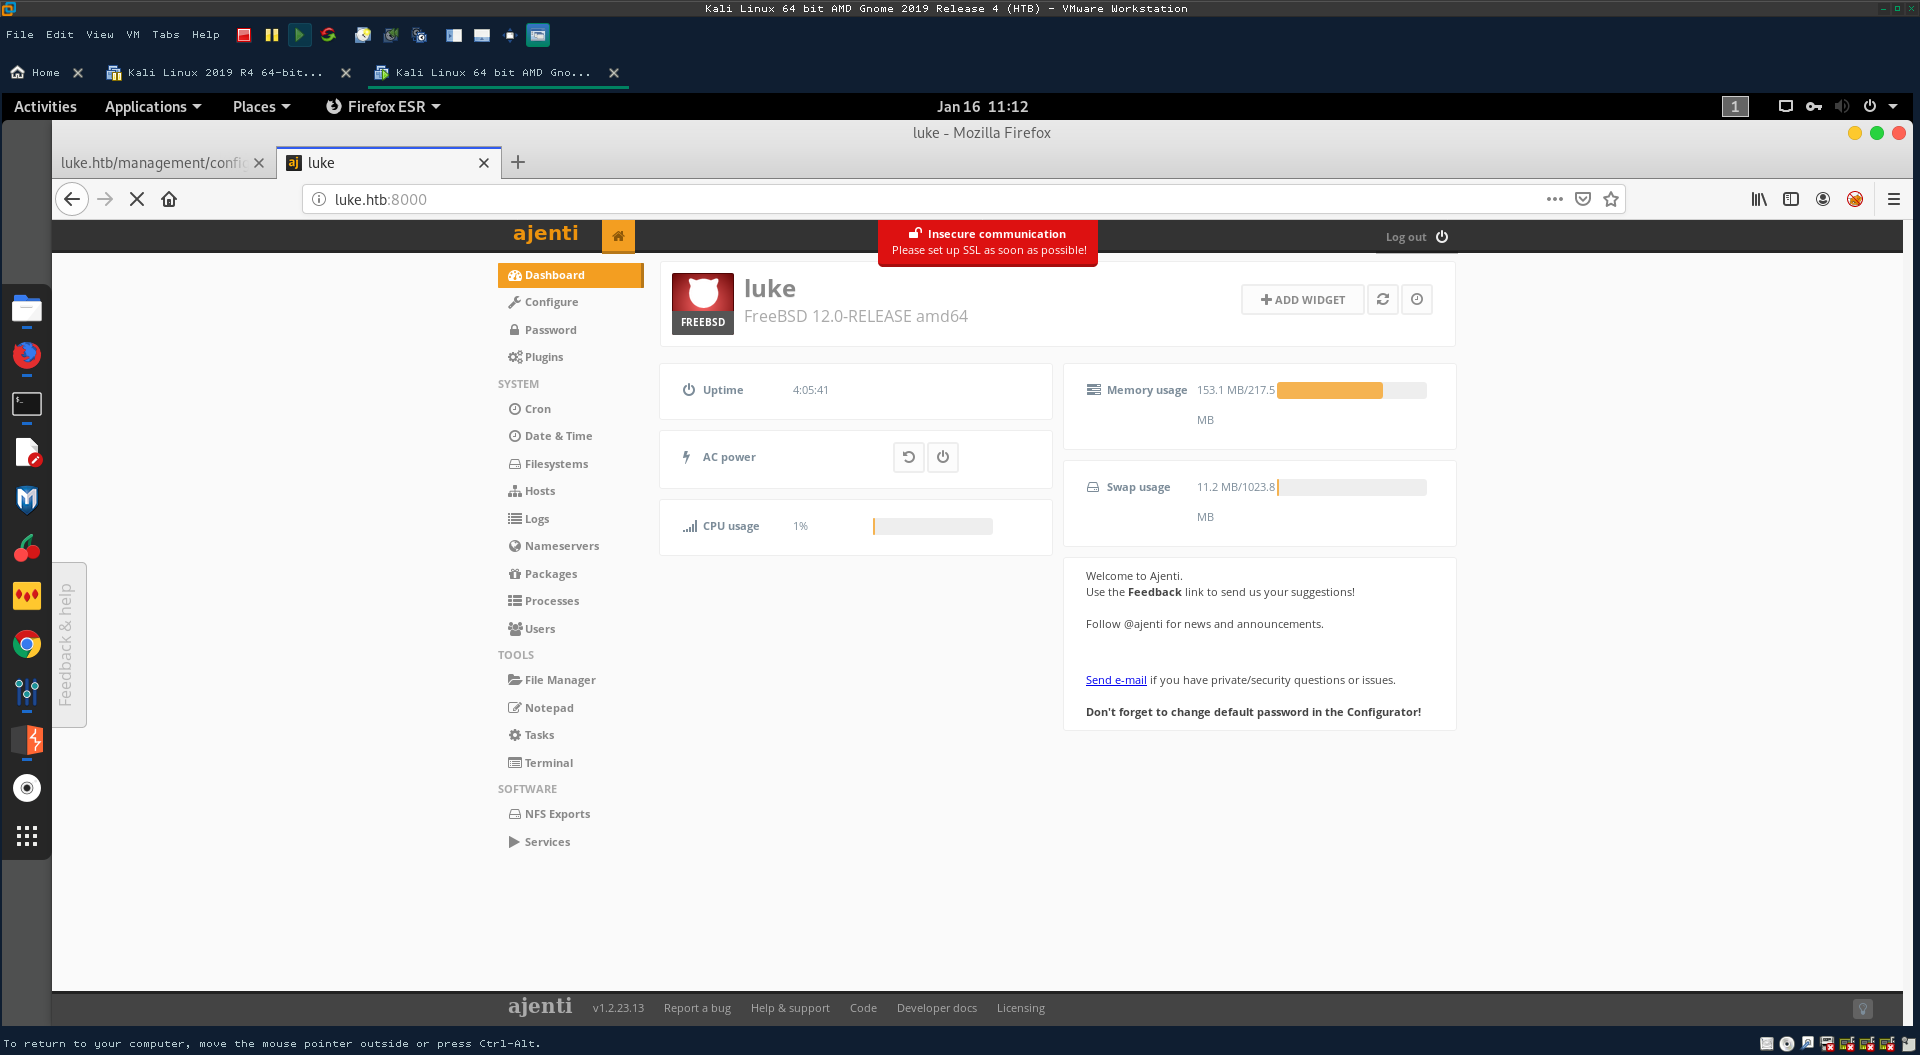Screen dimensions: 1920x1055
Task: Go to Plugins in sidebar
Action: click(536, 357)
